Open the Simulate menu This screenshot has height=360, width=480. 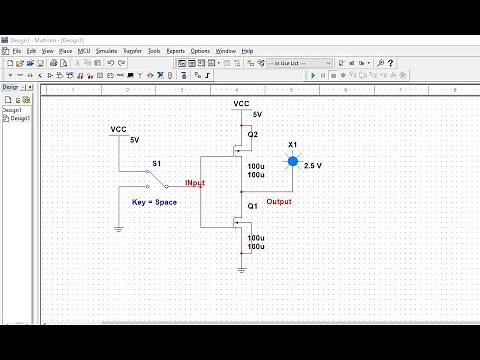click(x=106, y=51)
